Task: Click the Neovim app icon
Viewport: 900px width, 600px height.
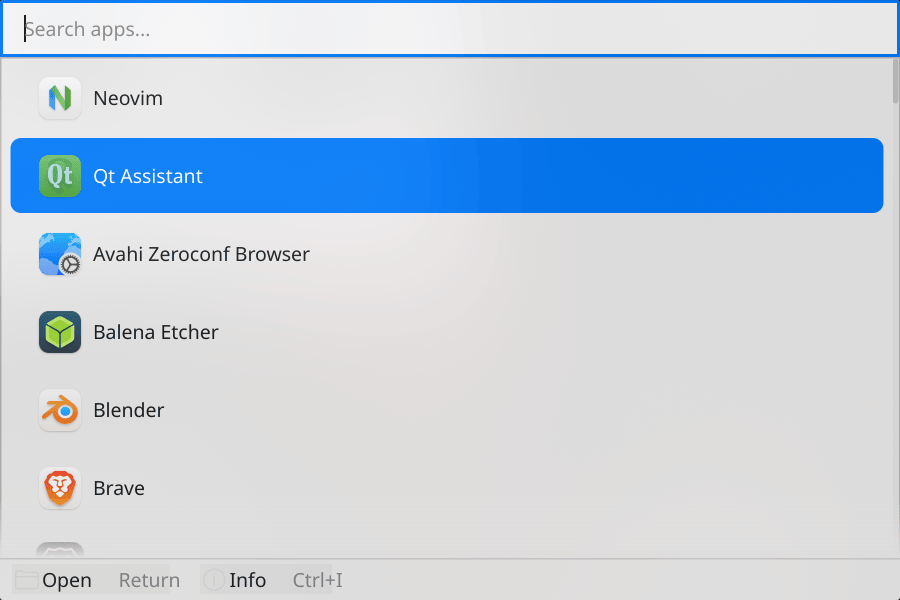Action: 60,98
